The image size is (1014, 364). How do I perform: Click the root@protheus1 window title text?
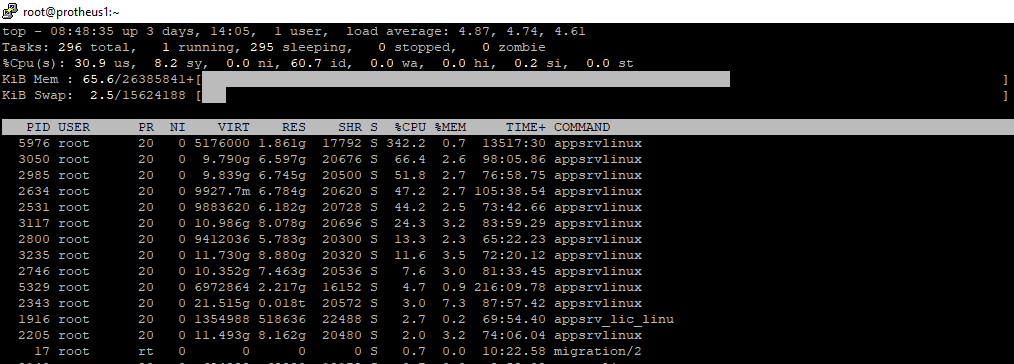point(71,12)
